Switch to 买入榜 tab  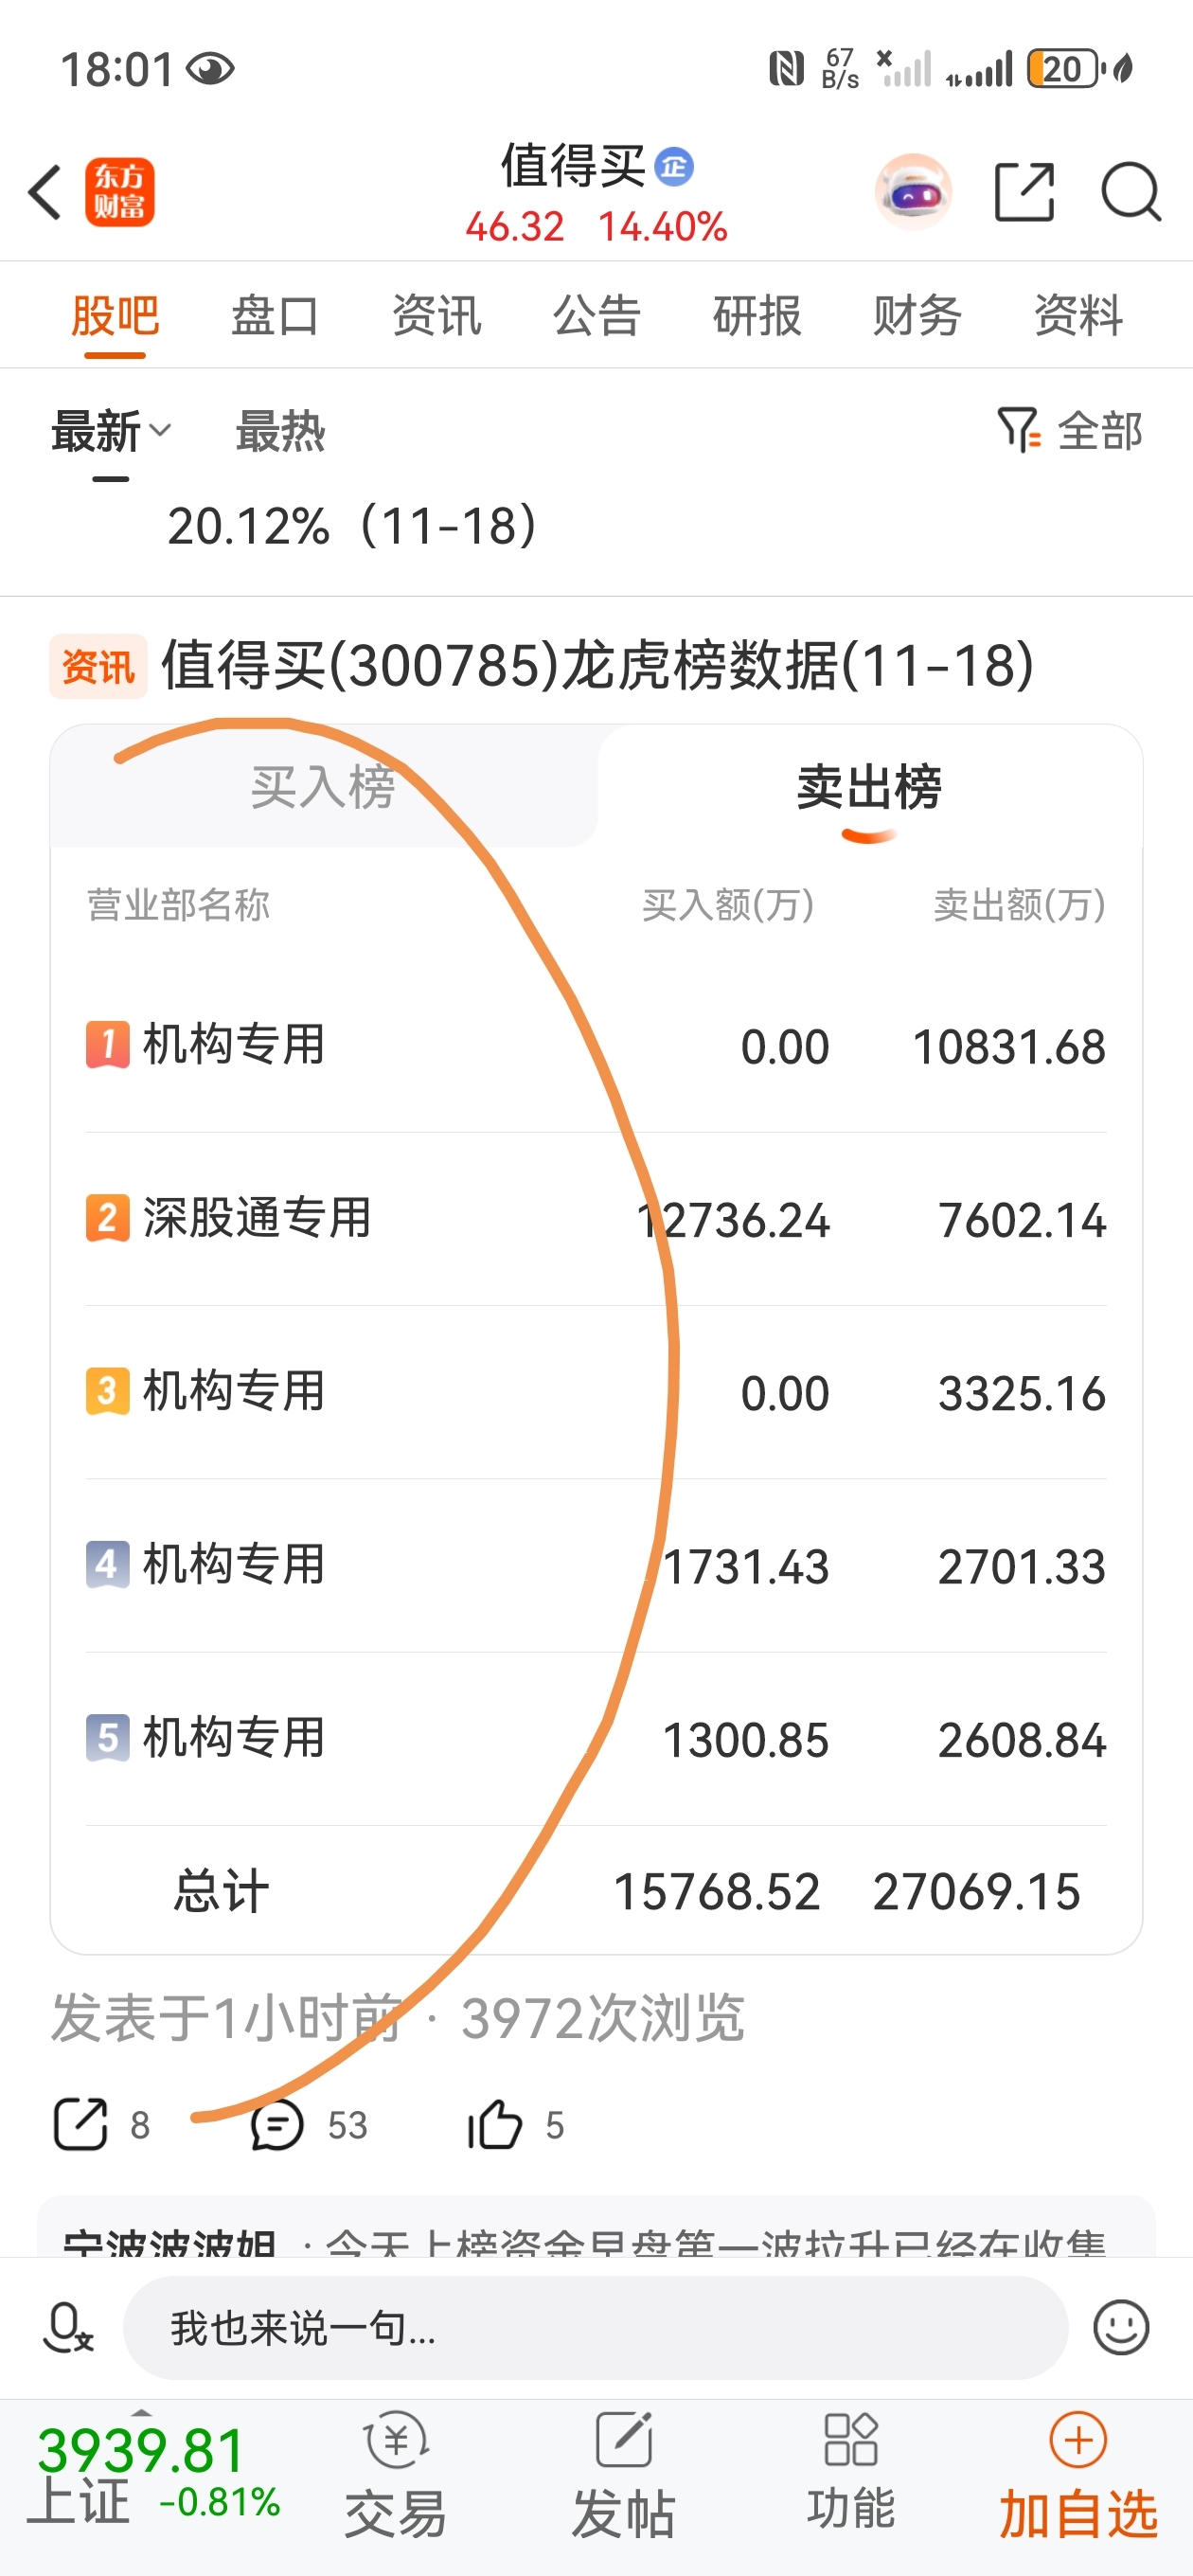(x=323, y=787)
